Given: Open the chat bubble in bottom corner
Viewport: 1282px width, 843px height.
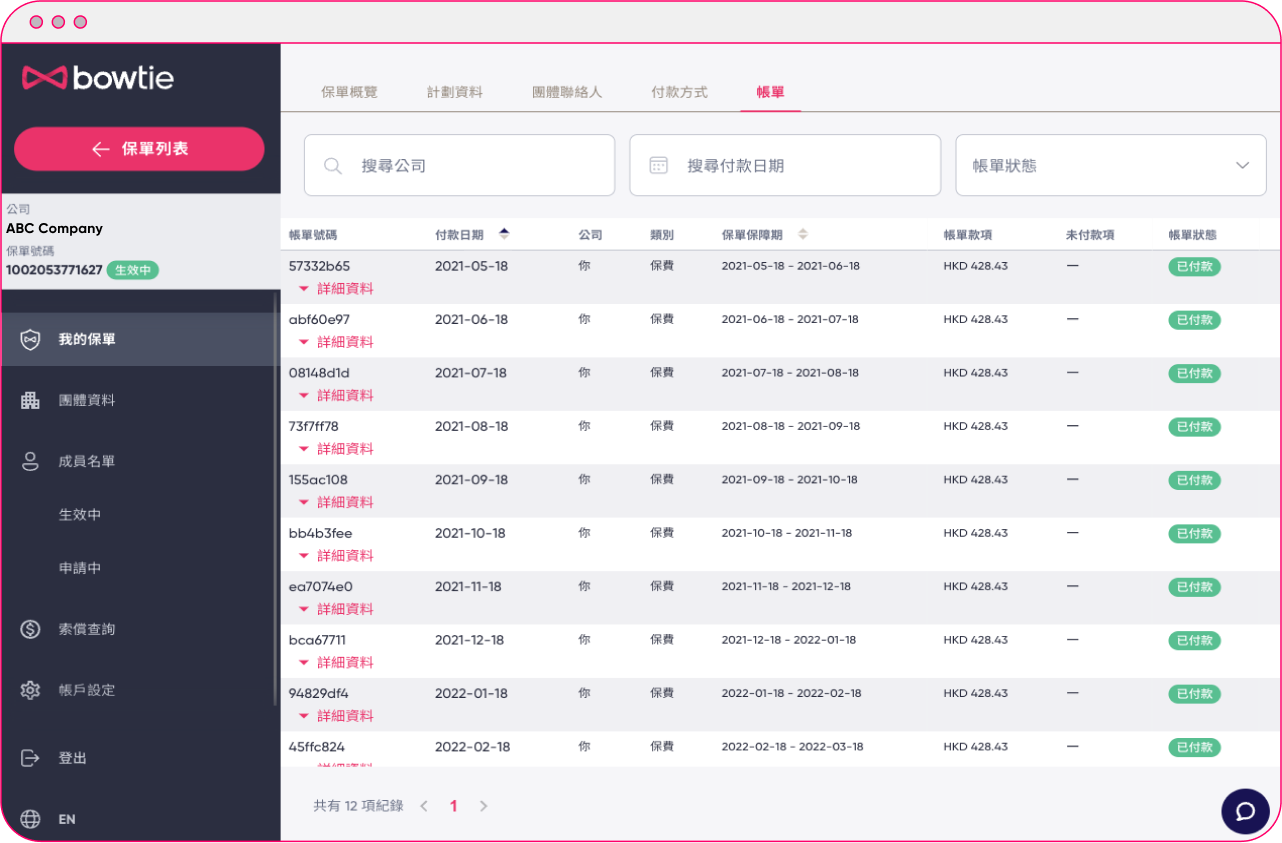Looking at the screenshot, I should coord(1245,811).
